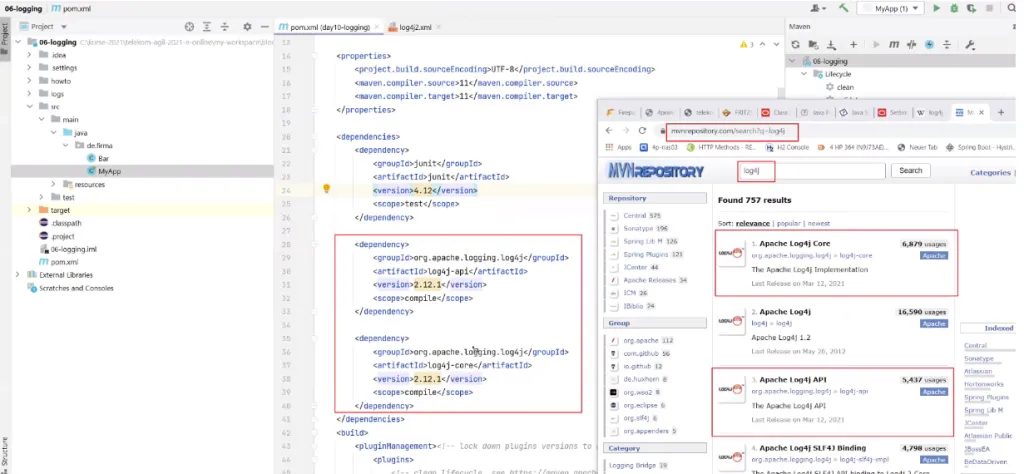Expand the target folder
This screenshot has height=474, width=1024.
point(29,210)
